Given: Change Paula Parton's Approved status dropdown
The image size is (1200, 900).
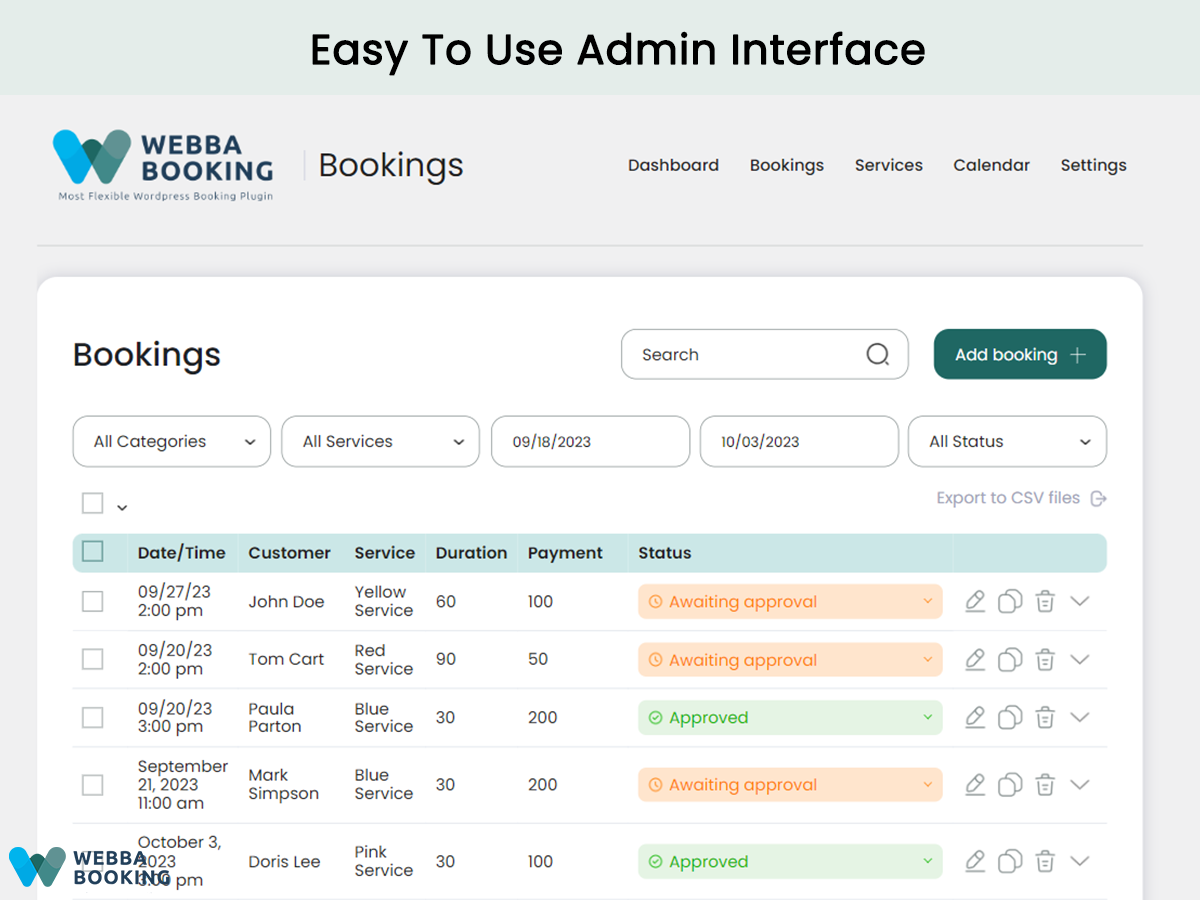Looking at the screenshot, I should click(x=790, y=718).
